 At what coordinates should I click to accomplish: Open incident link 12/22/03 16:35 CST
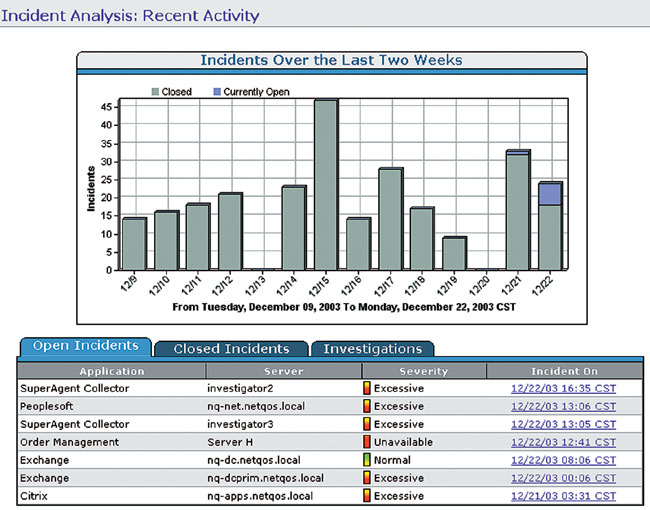pos(563,388)
